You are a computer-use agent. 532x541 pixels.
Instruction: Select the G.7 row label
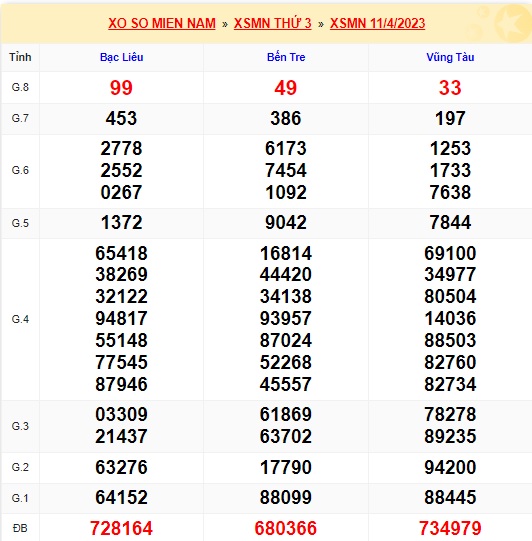tap(20, 118)
